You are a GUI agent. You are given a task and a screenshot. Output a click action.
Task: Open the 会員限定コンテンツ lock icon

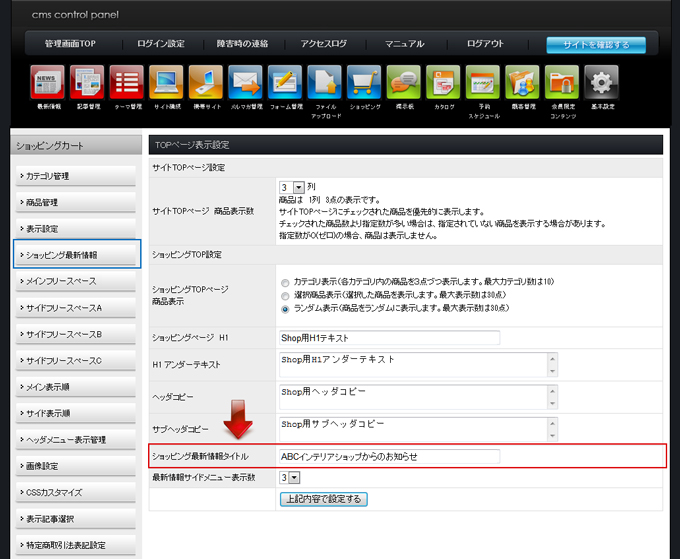point(562,82)
